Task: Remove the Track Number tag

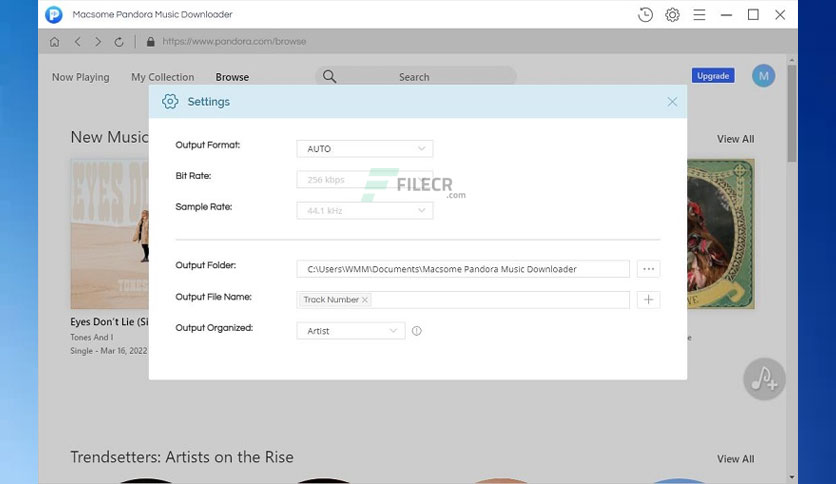Action: click(365, 300)
